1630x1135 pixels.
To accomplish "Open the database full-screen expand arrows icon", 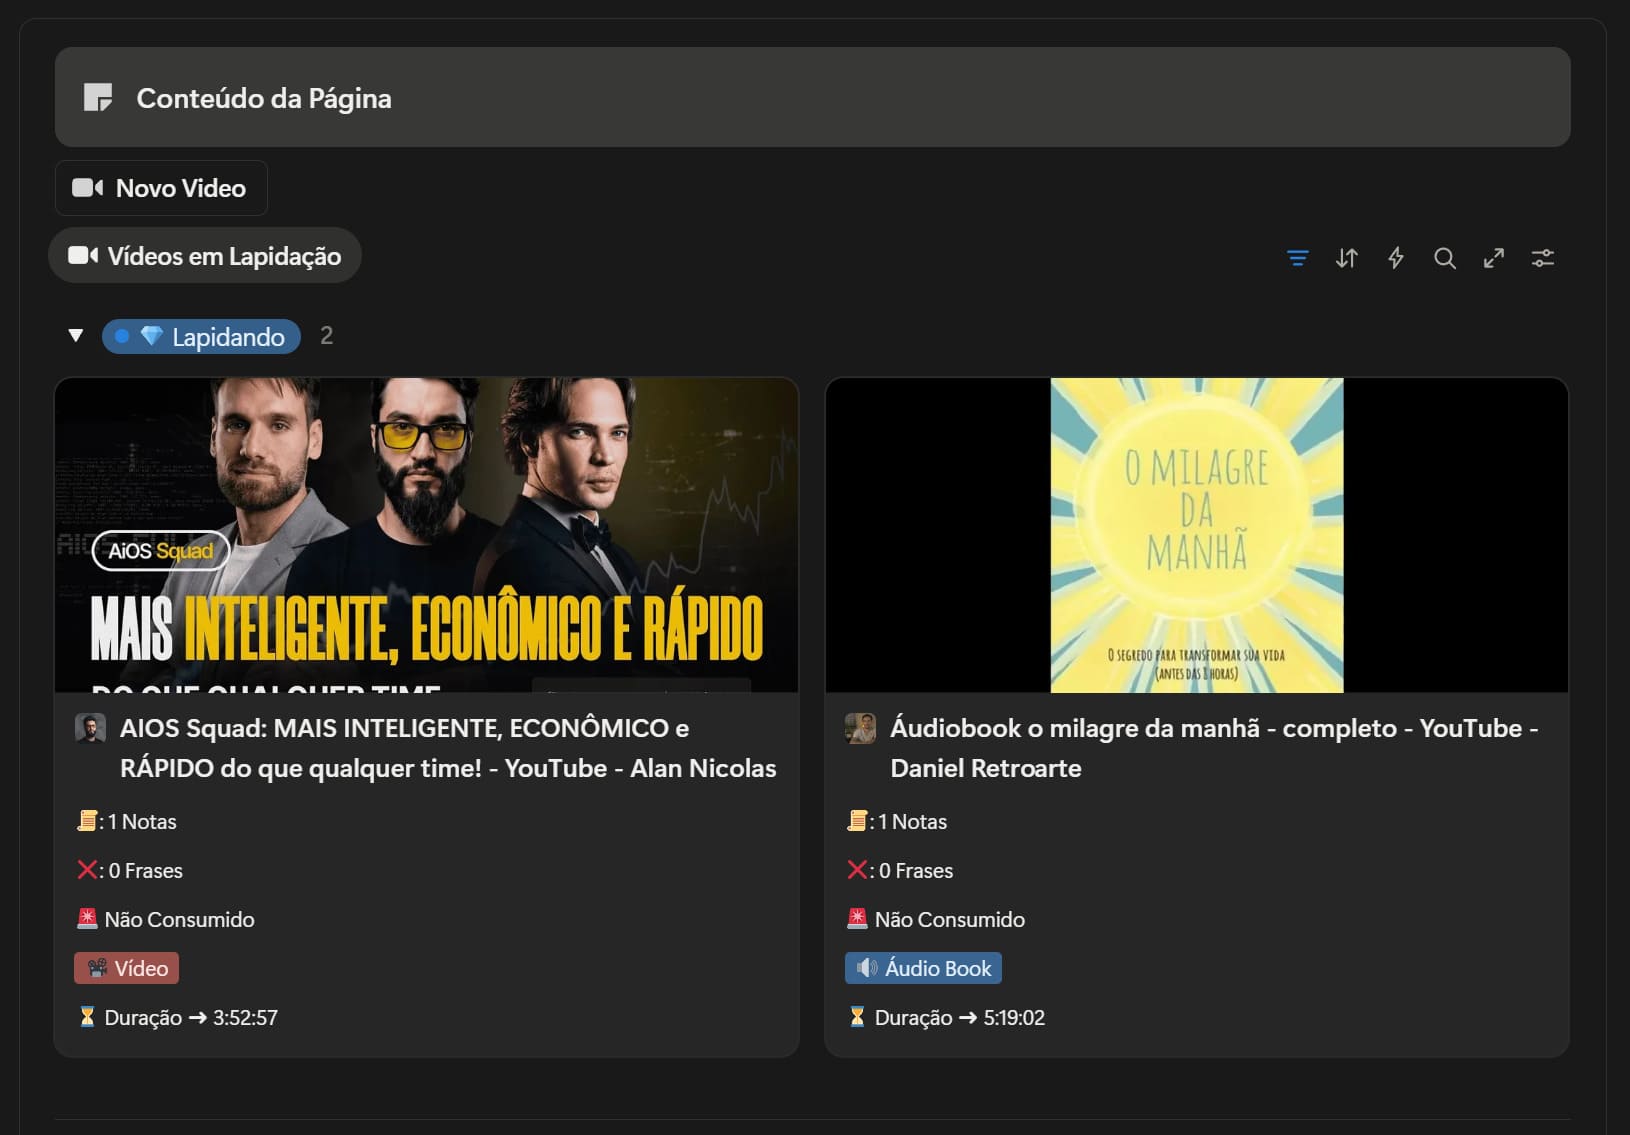I will [1494, 258].
